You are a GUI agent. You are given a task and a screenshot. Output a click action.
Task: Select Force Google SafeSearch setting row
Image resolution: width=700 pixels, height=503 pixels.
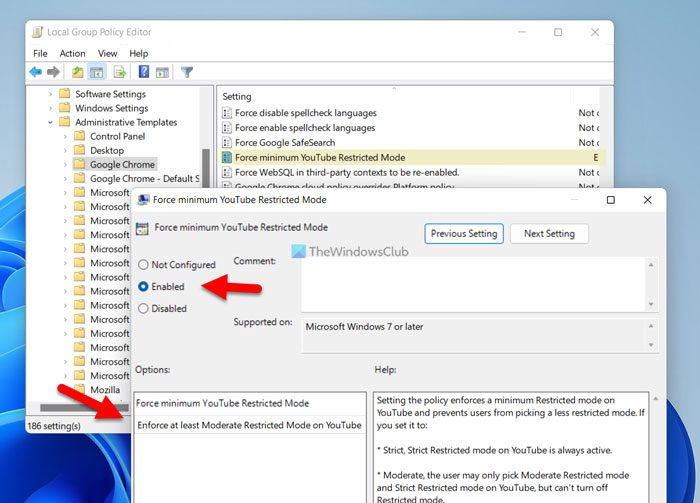(411, 142)
